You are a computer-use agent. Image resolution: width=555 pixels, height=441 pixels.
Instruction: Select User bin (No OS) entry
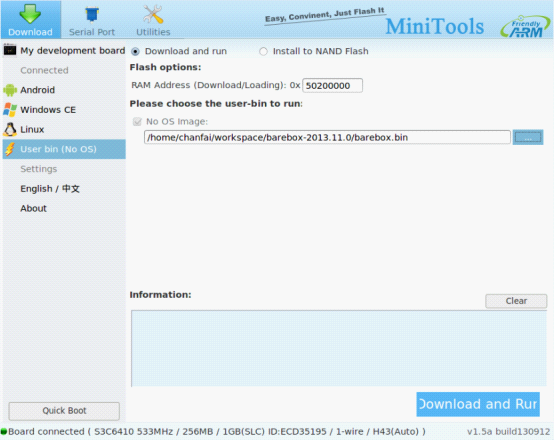click(x=64, y=149)
